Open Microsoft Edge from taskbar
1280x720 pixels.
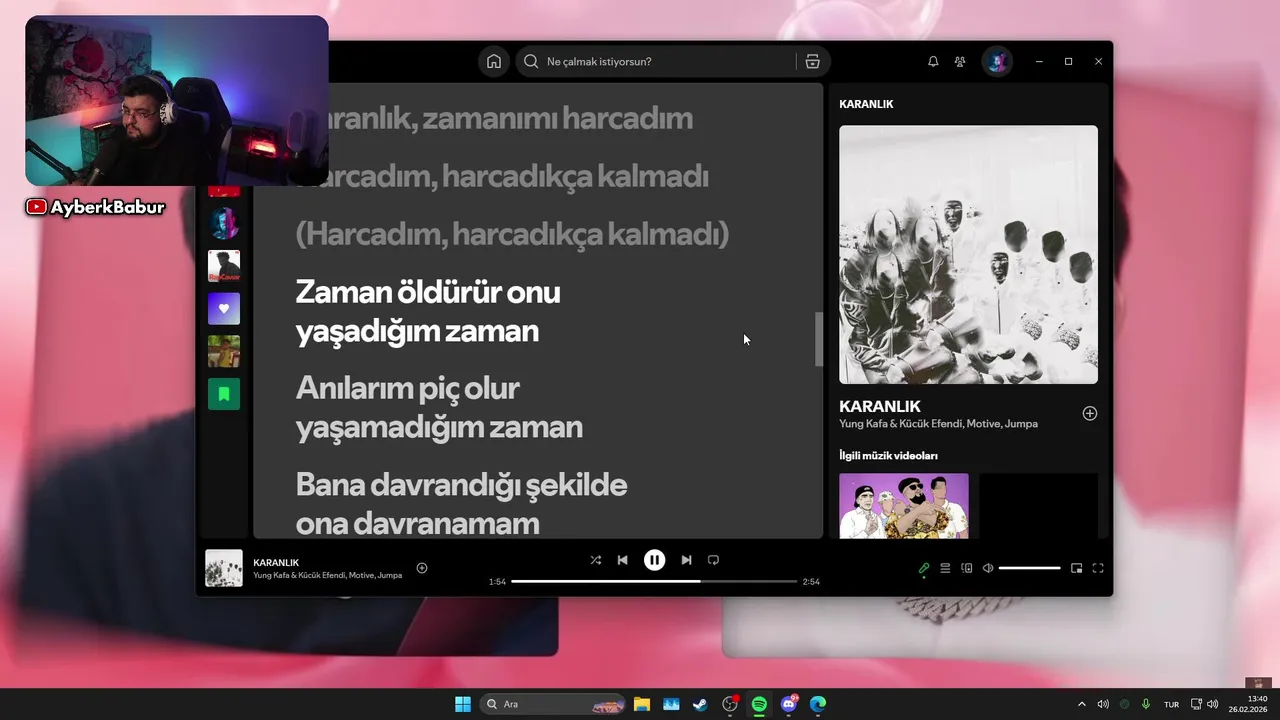[x=818, y=704]
